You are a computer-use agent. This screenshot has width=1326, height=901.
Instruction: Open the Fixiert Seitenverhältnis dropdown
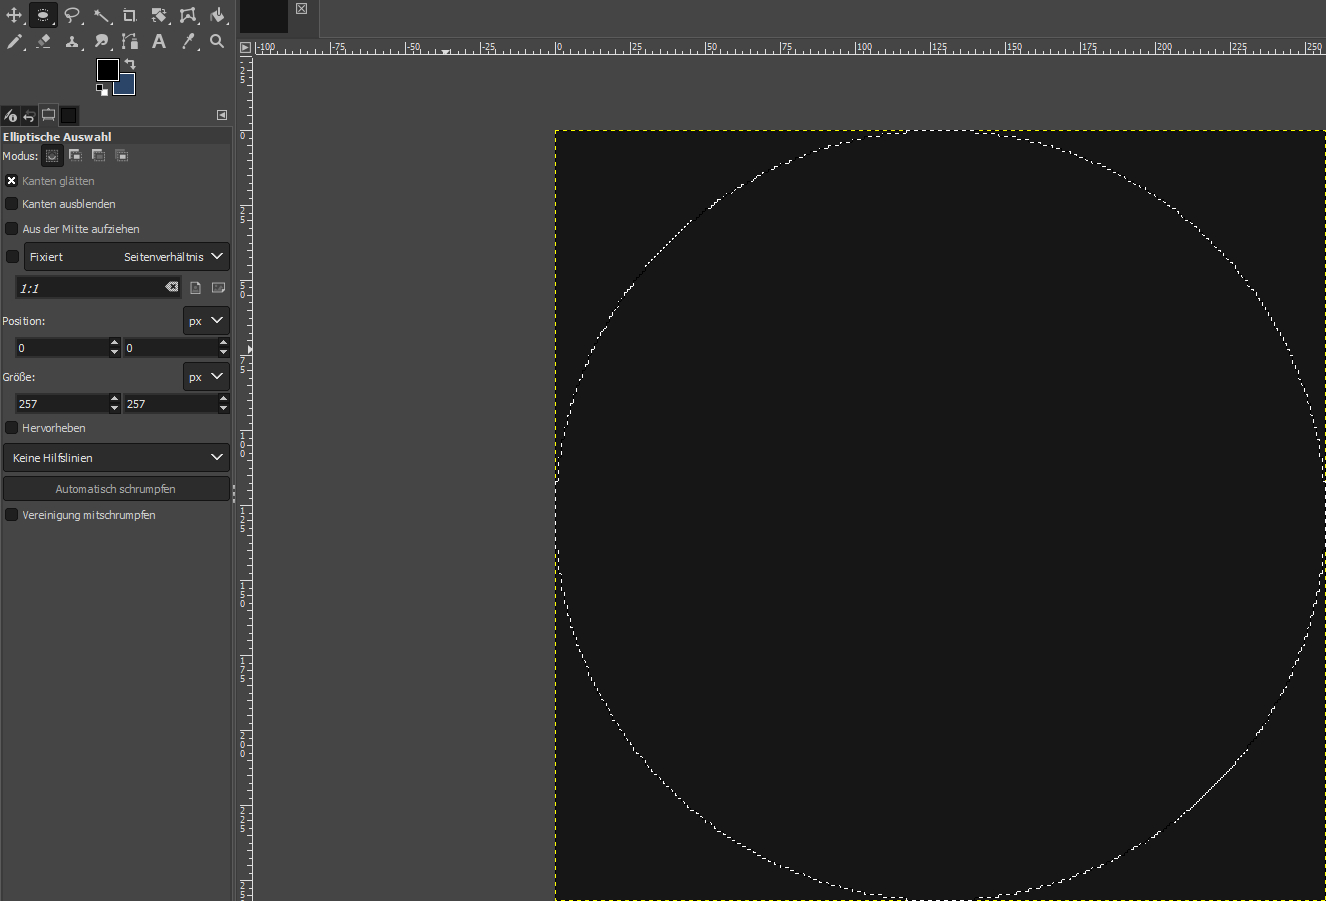tap(127, 257)
